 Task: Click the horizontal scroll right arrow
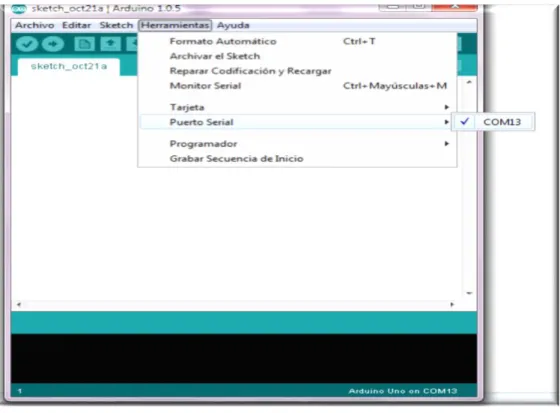[452, 304]
